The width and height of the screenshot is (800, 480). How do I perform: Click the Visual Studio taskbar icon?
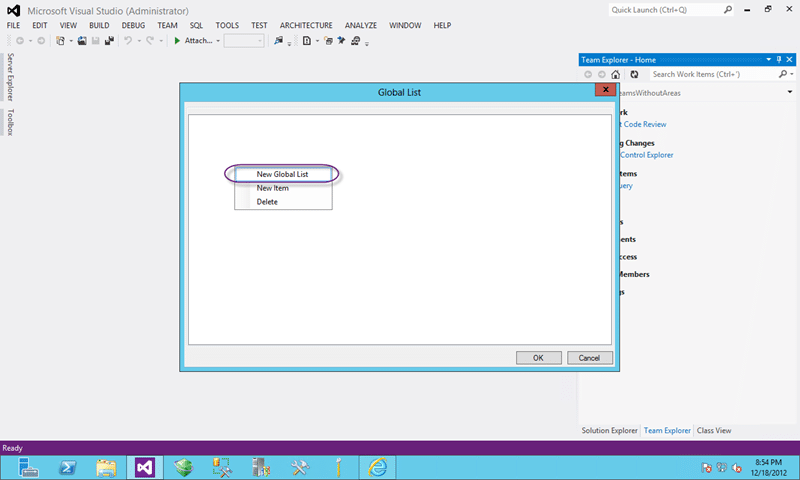pos(145,467)
